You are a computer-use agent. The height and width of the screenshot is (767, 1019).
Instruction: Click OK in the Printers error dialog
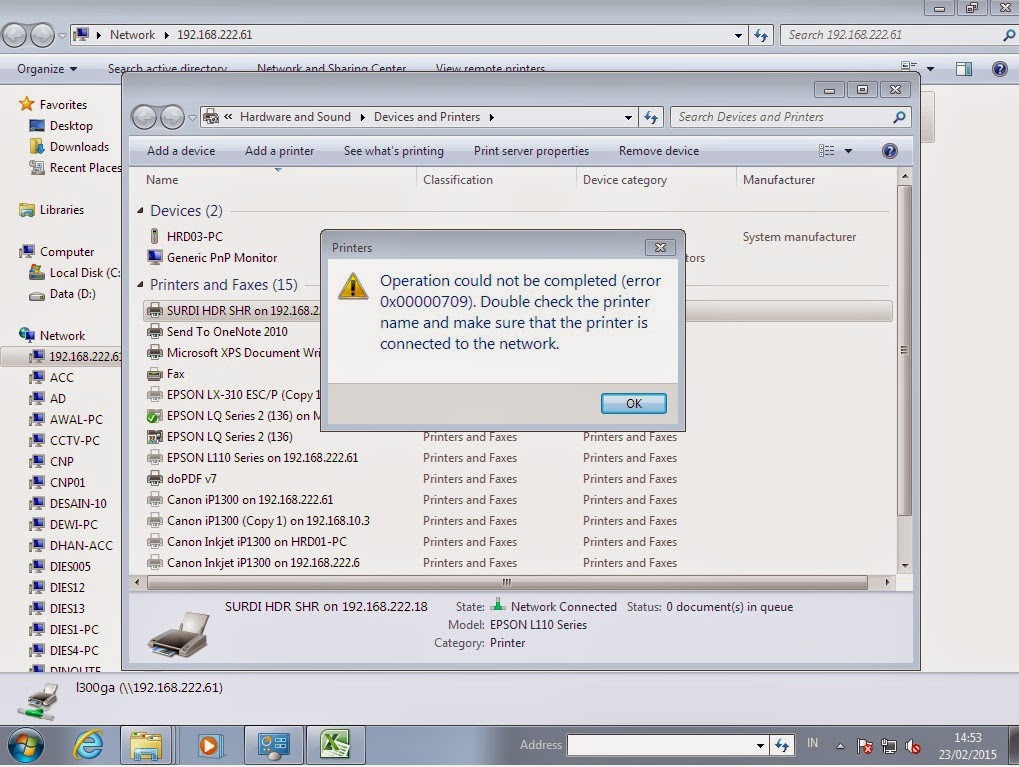click(x=634, y=404)
